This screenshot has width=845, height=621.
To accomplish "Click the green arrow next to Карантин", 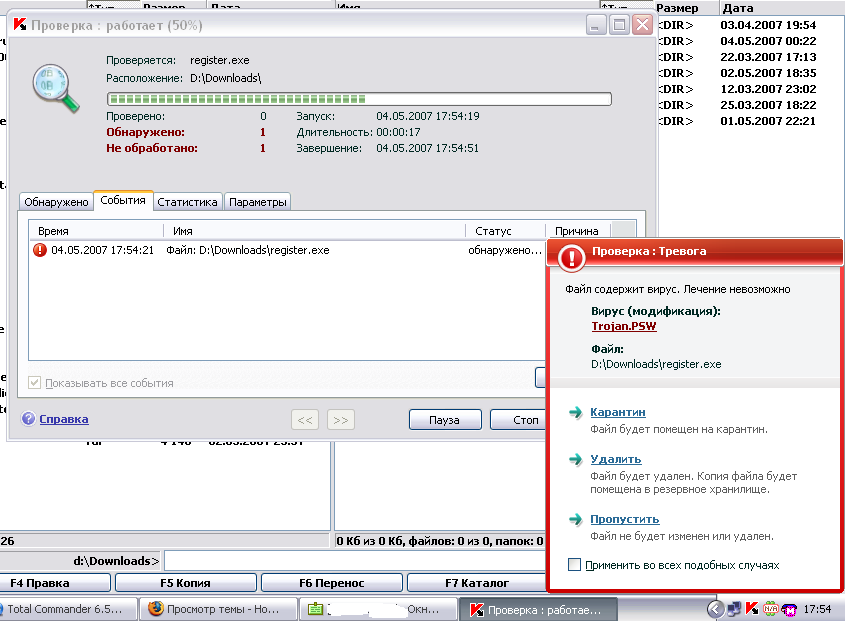I will click(x=576, y=412).
